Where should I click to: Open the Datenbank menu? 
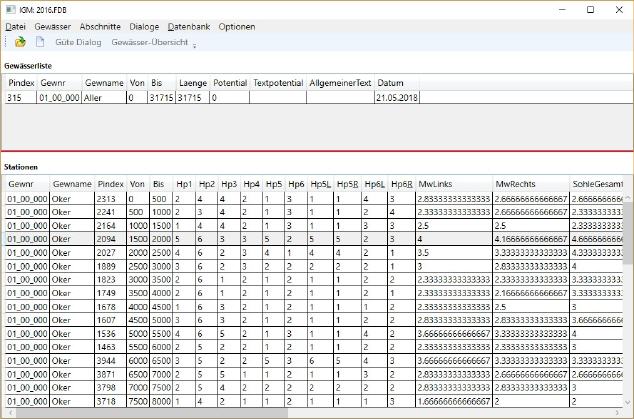189,25
